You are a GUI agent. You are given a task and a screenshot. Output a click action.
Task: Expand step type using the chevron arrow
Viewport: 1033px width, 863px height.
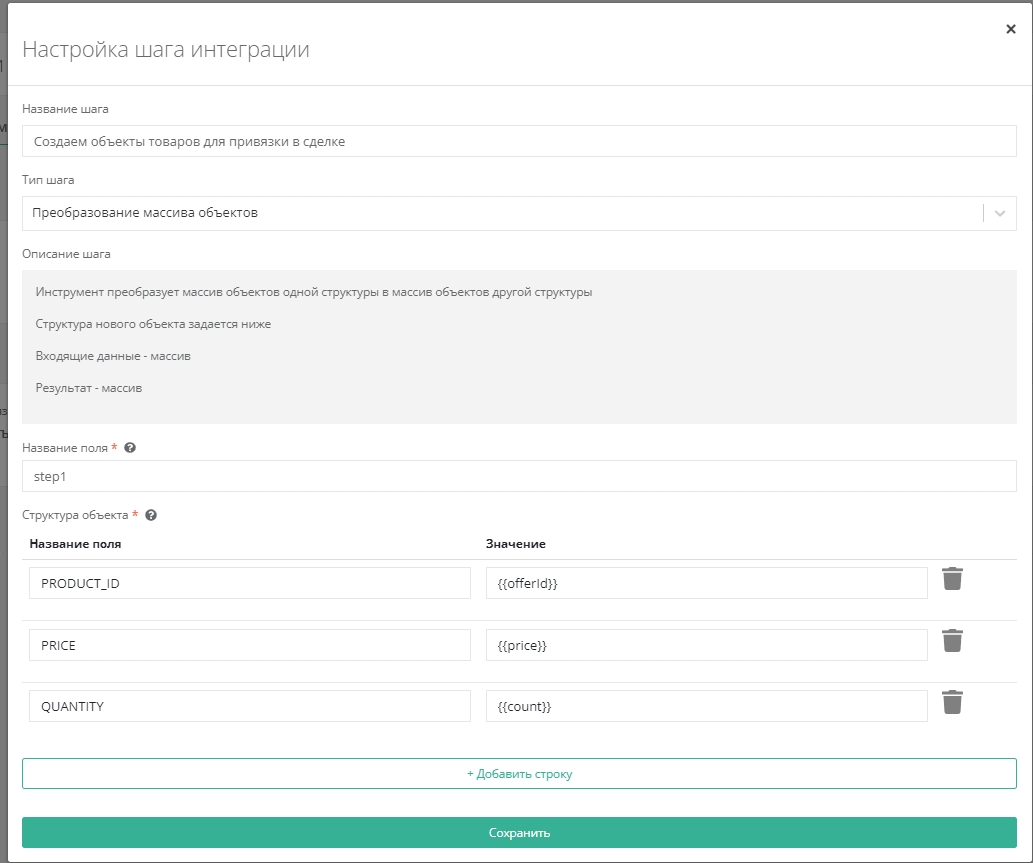(x=1000, y=213)
